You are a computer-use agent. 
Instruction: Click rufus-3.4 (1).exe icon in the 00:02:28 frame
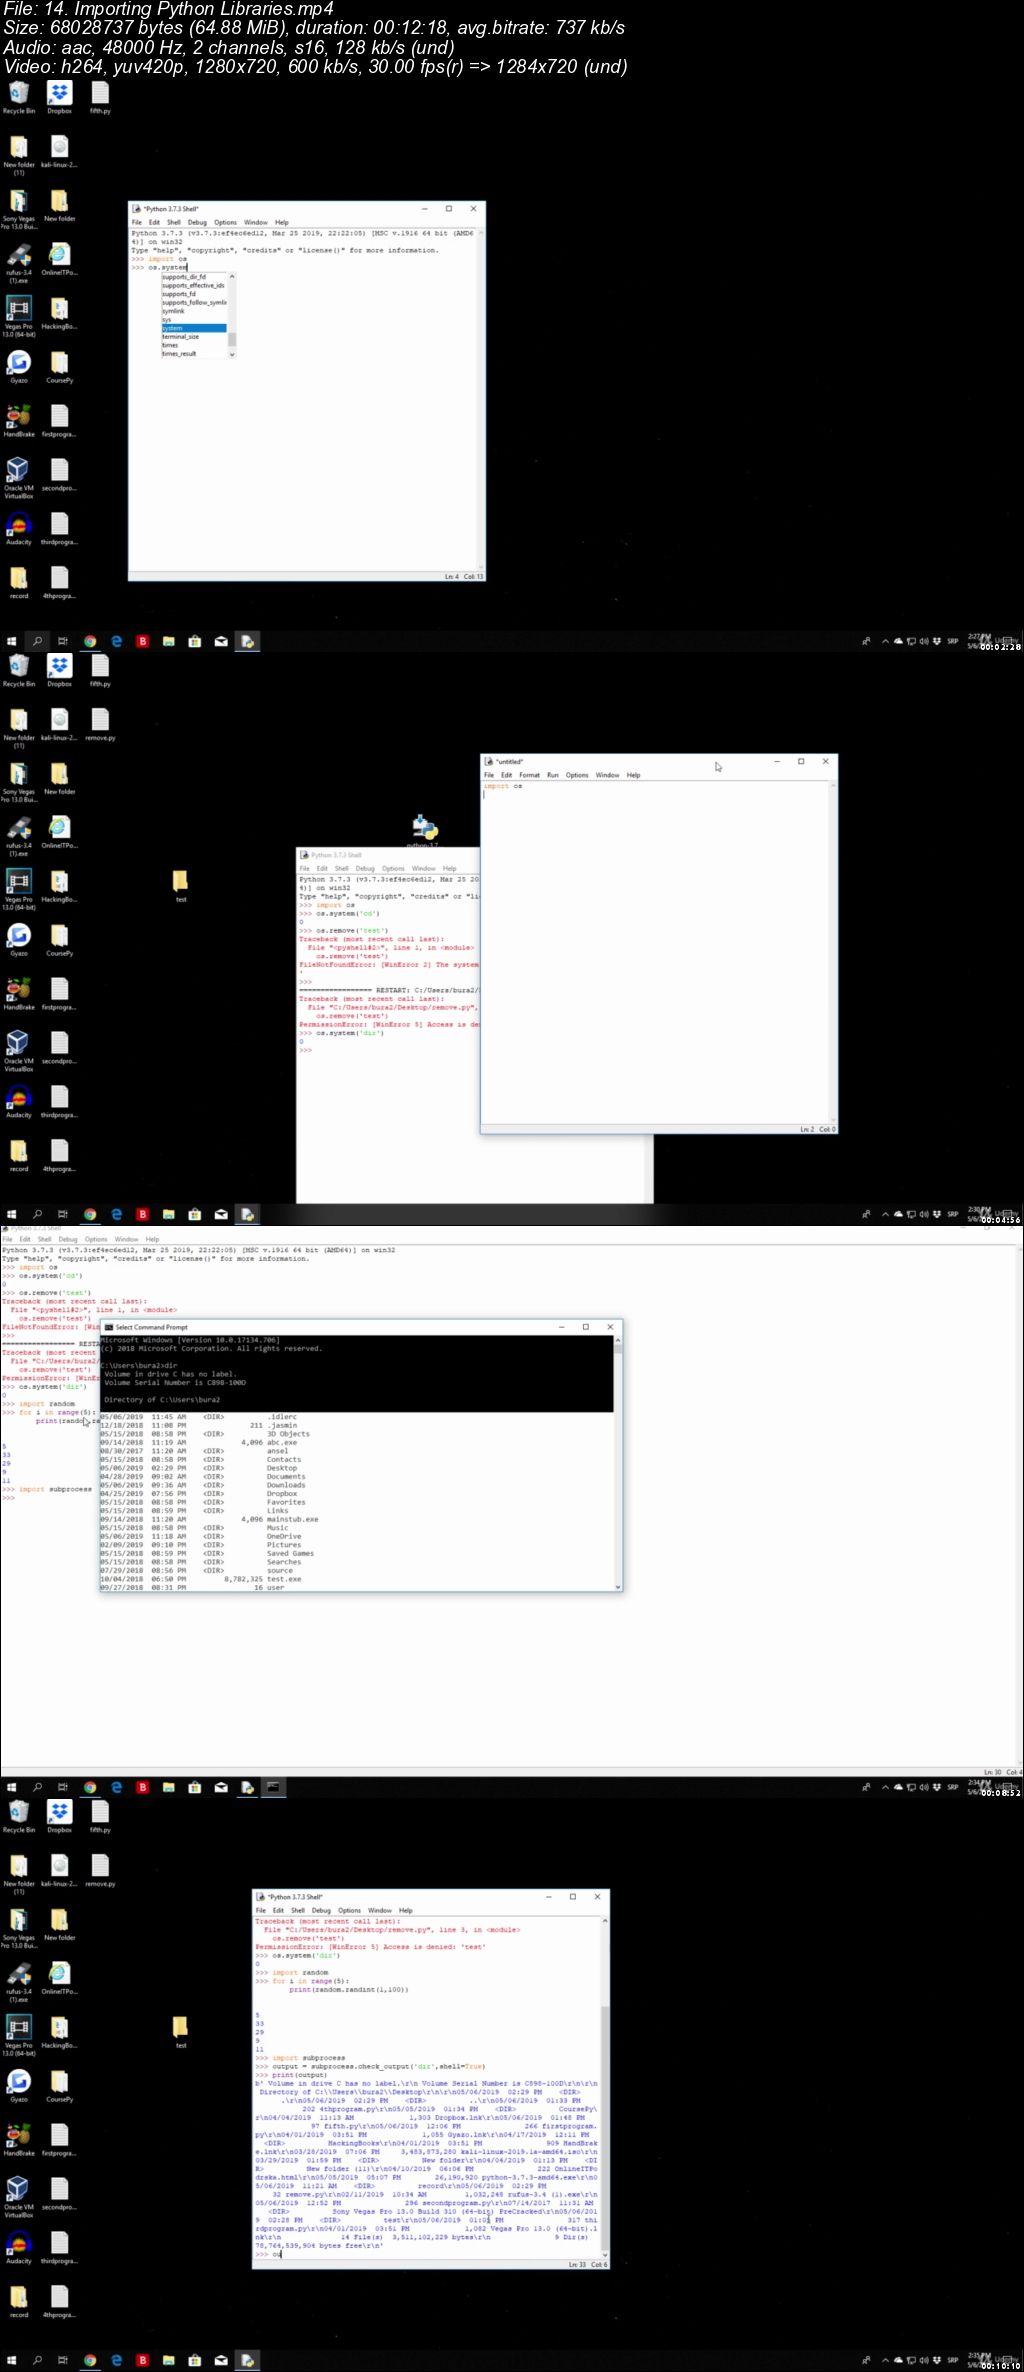[x=18, y=263]
